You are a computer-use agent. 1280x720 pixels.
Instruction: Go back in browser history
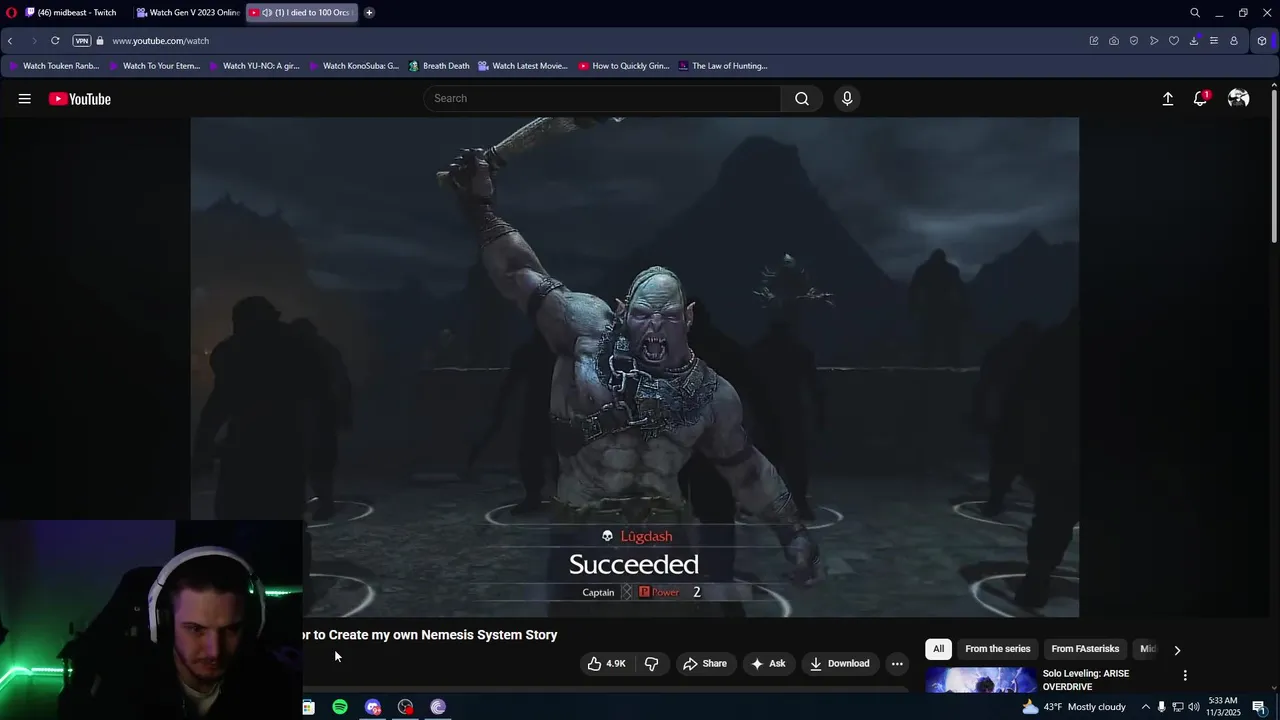10,41
